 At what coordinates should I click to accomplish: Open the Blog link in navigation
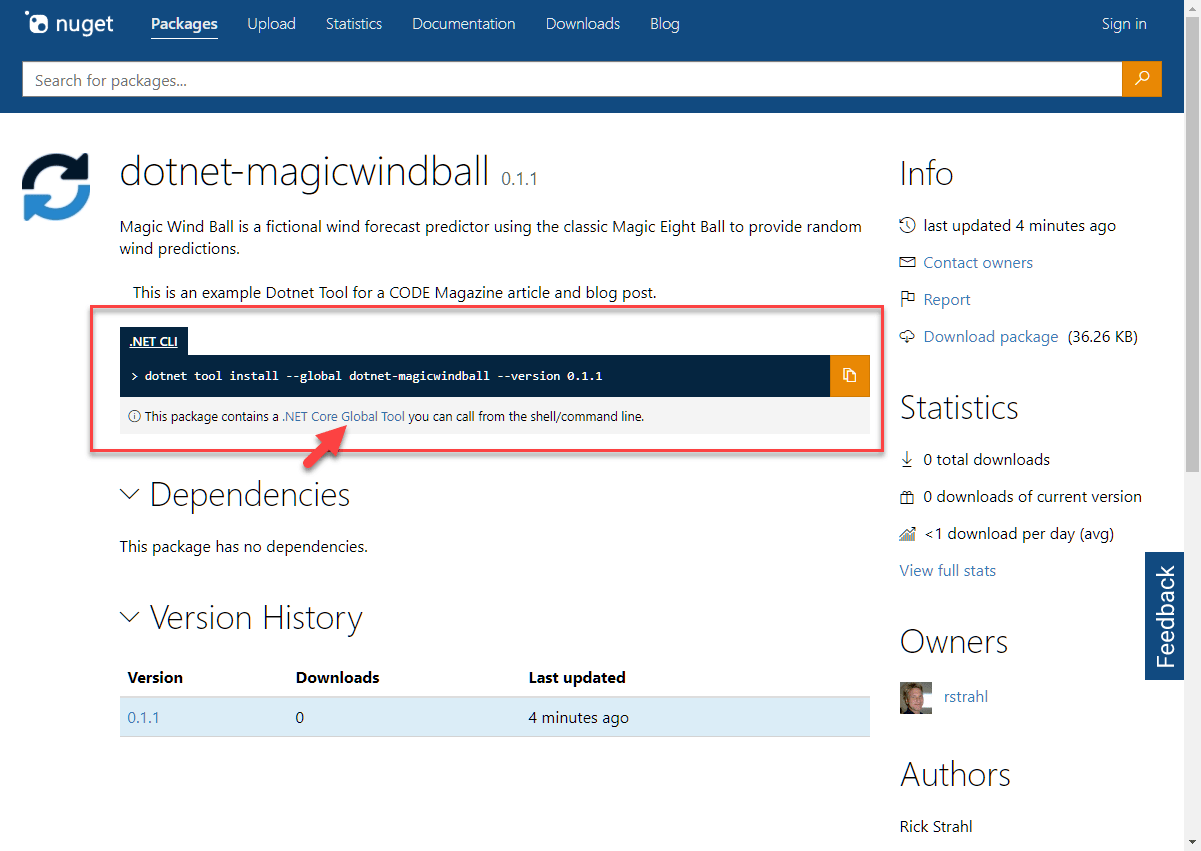click(665, 24)
